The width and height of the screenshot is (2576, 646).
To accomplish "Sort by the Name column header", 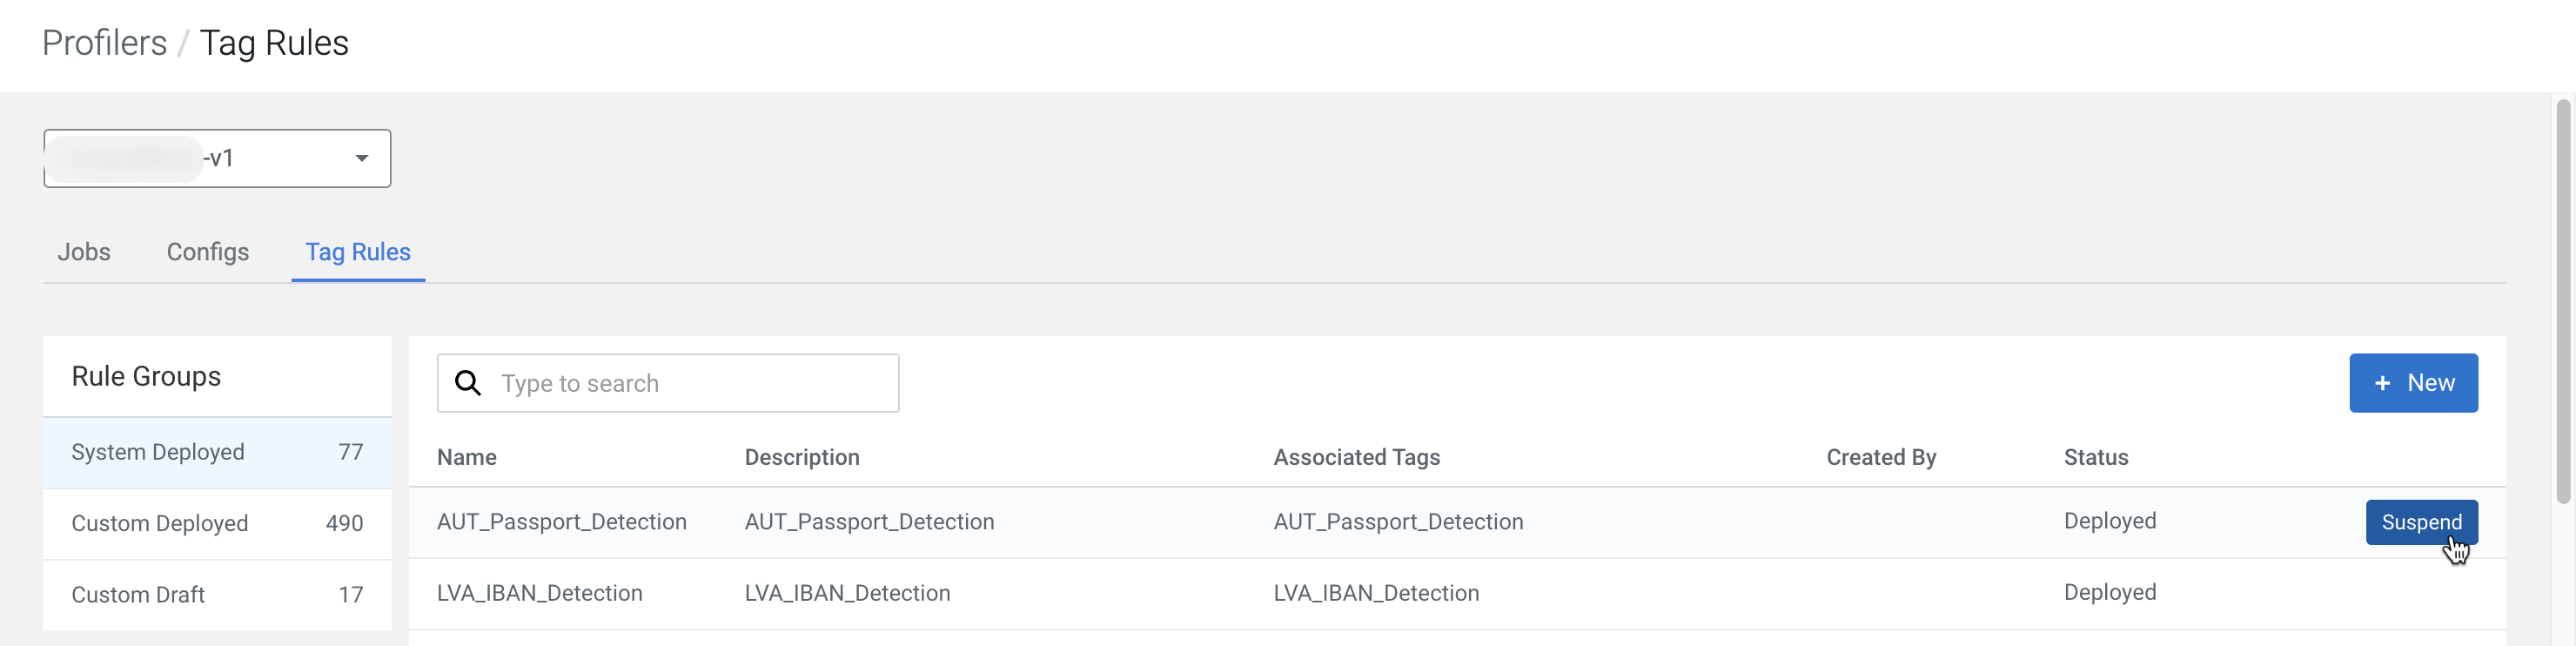I will pyautogui.click(x=466, y=457).
